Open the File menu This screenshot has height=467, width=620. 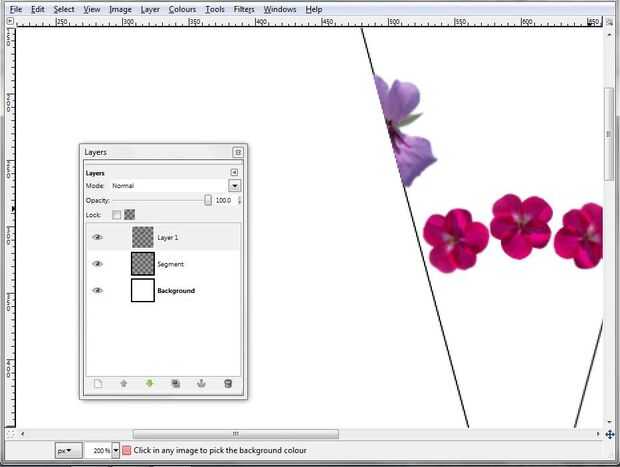coord(16,9)
